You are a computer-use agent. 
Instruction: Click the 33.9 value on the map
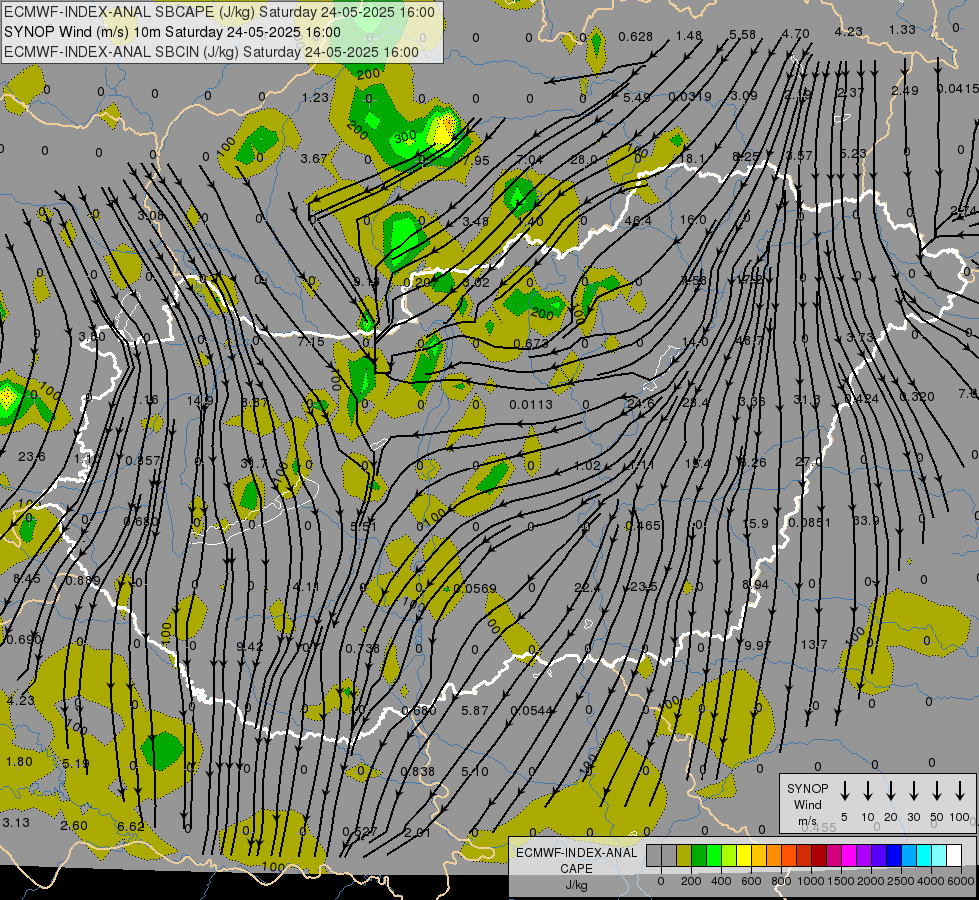[x=866, y=520]
